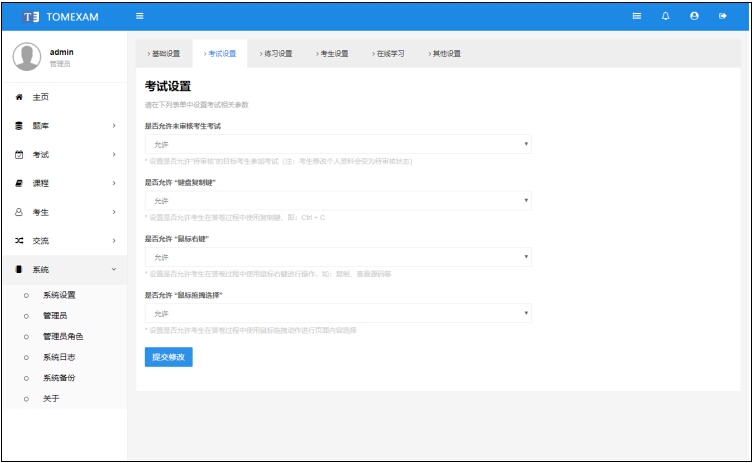Click the 题库 label in sidebar

[40, 125]
